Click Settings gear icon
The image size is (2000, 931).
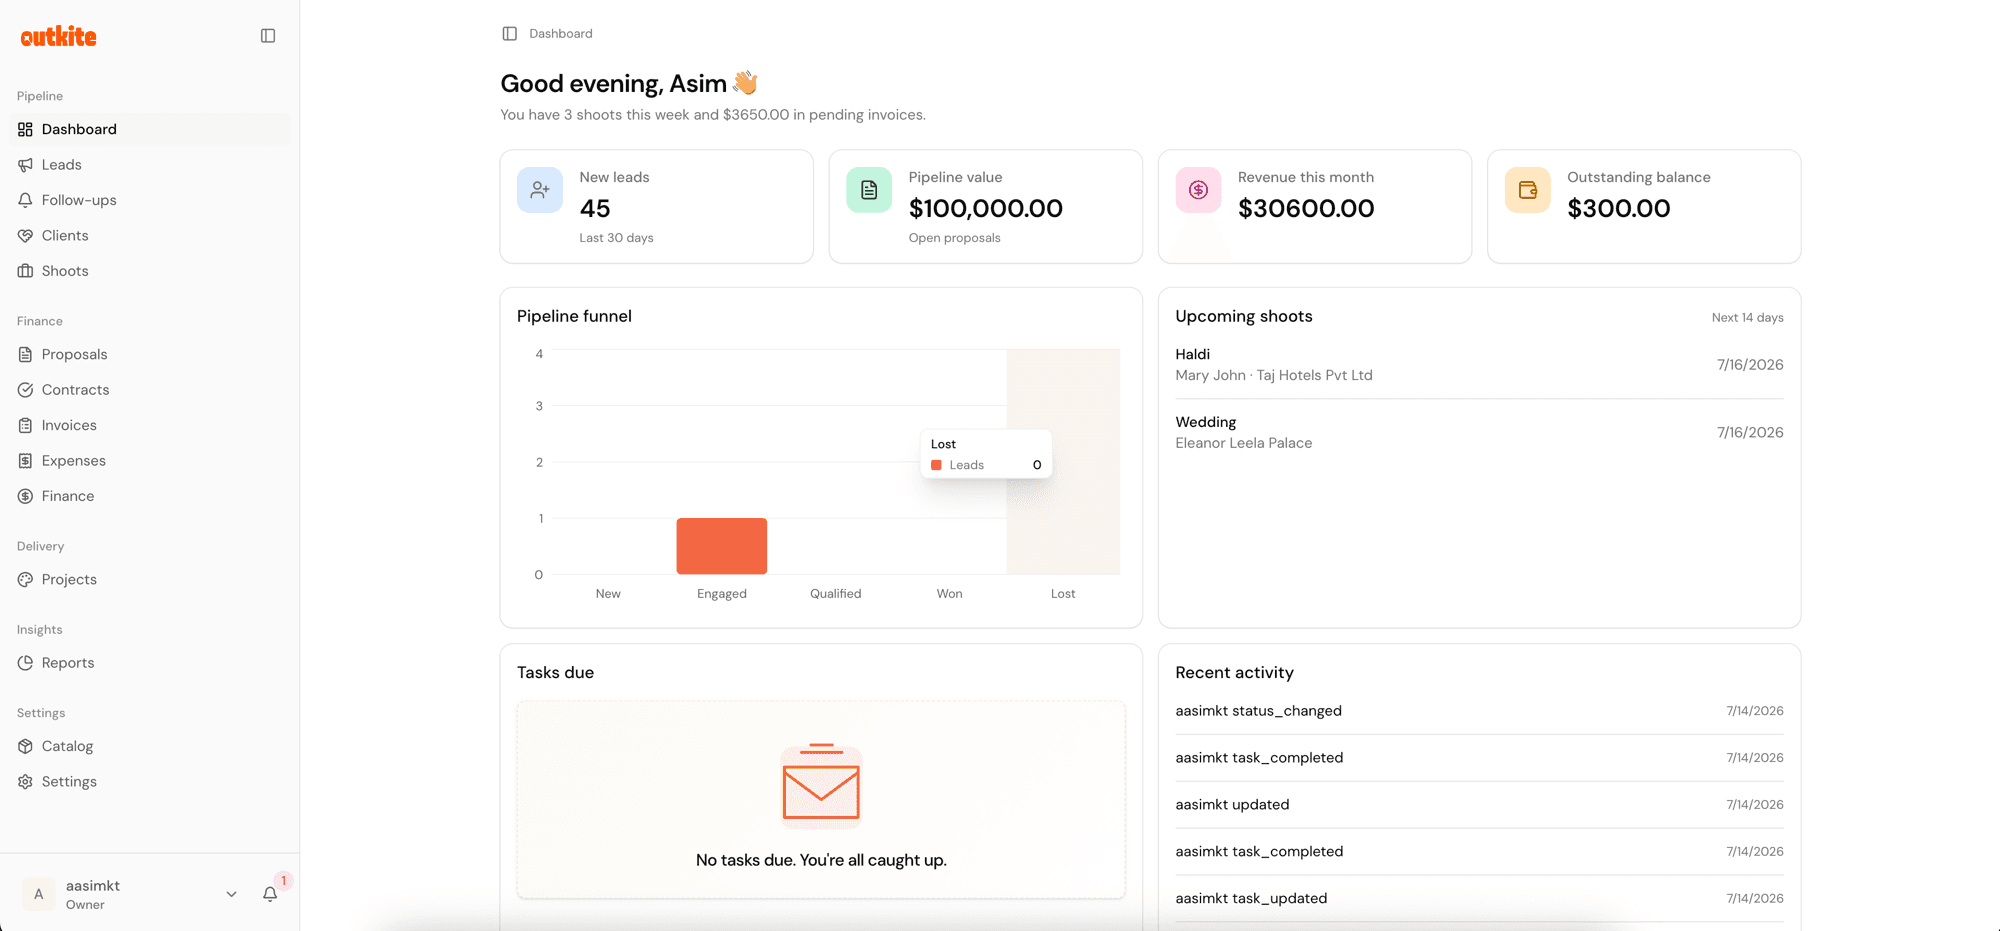point(25,782)
